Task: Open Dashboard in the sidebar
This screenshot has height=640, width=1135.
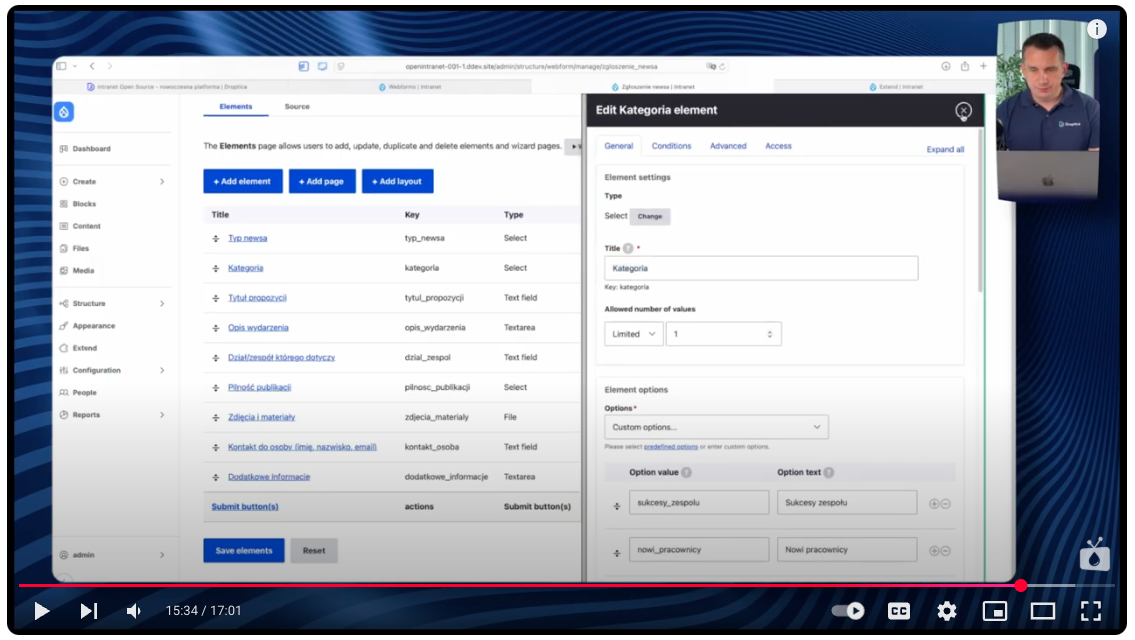Action: coord(91,148)
